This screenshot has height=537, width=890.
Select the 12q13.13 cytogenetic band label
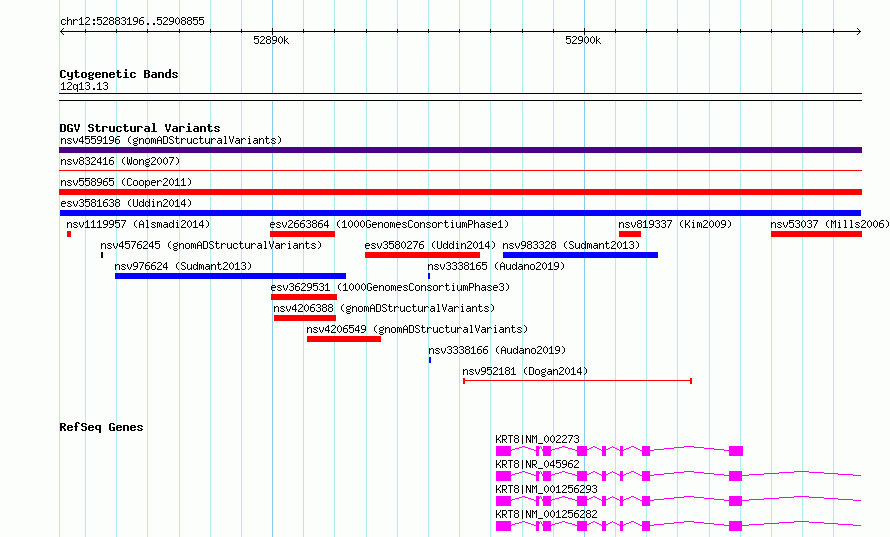[84, 86]
